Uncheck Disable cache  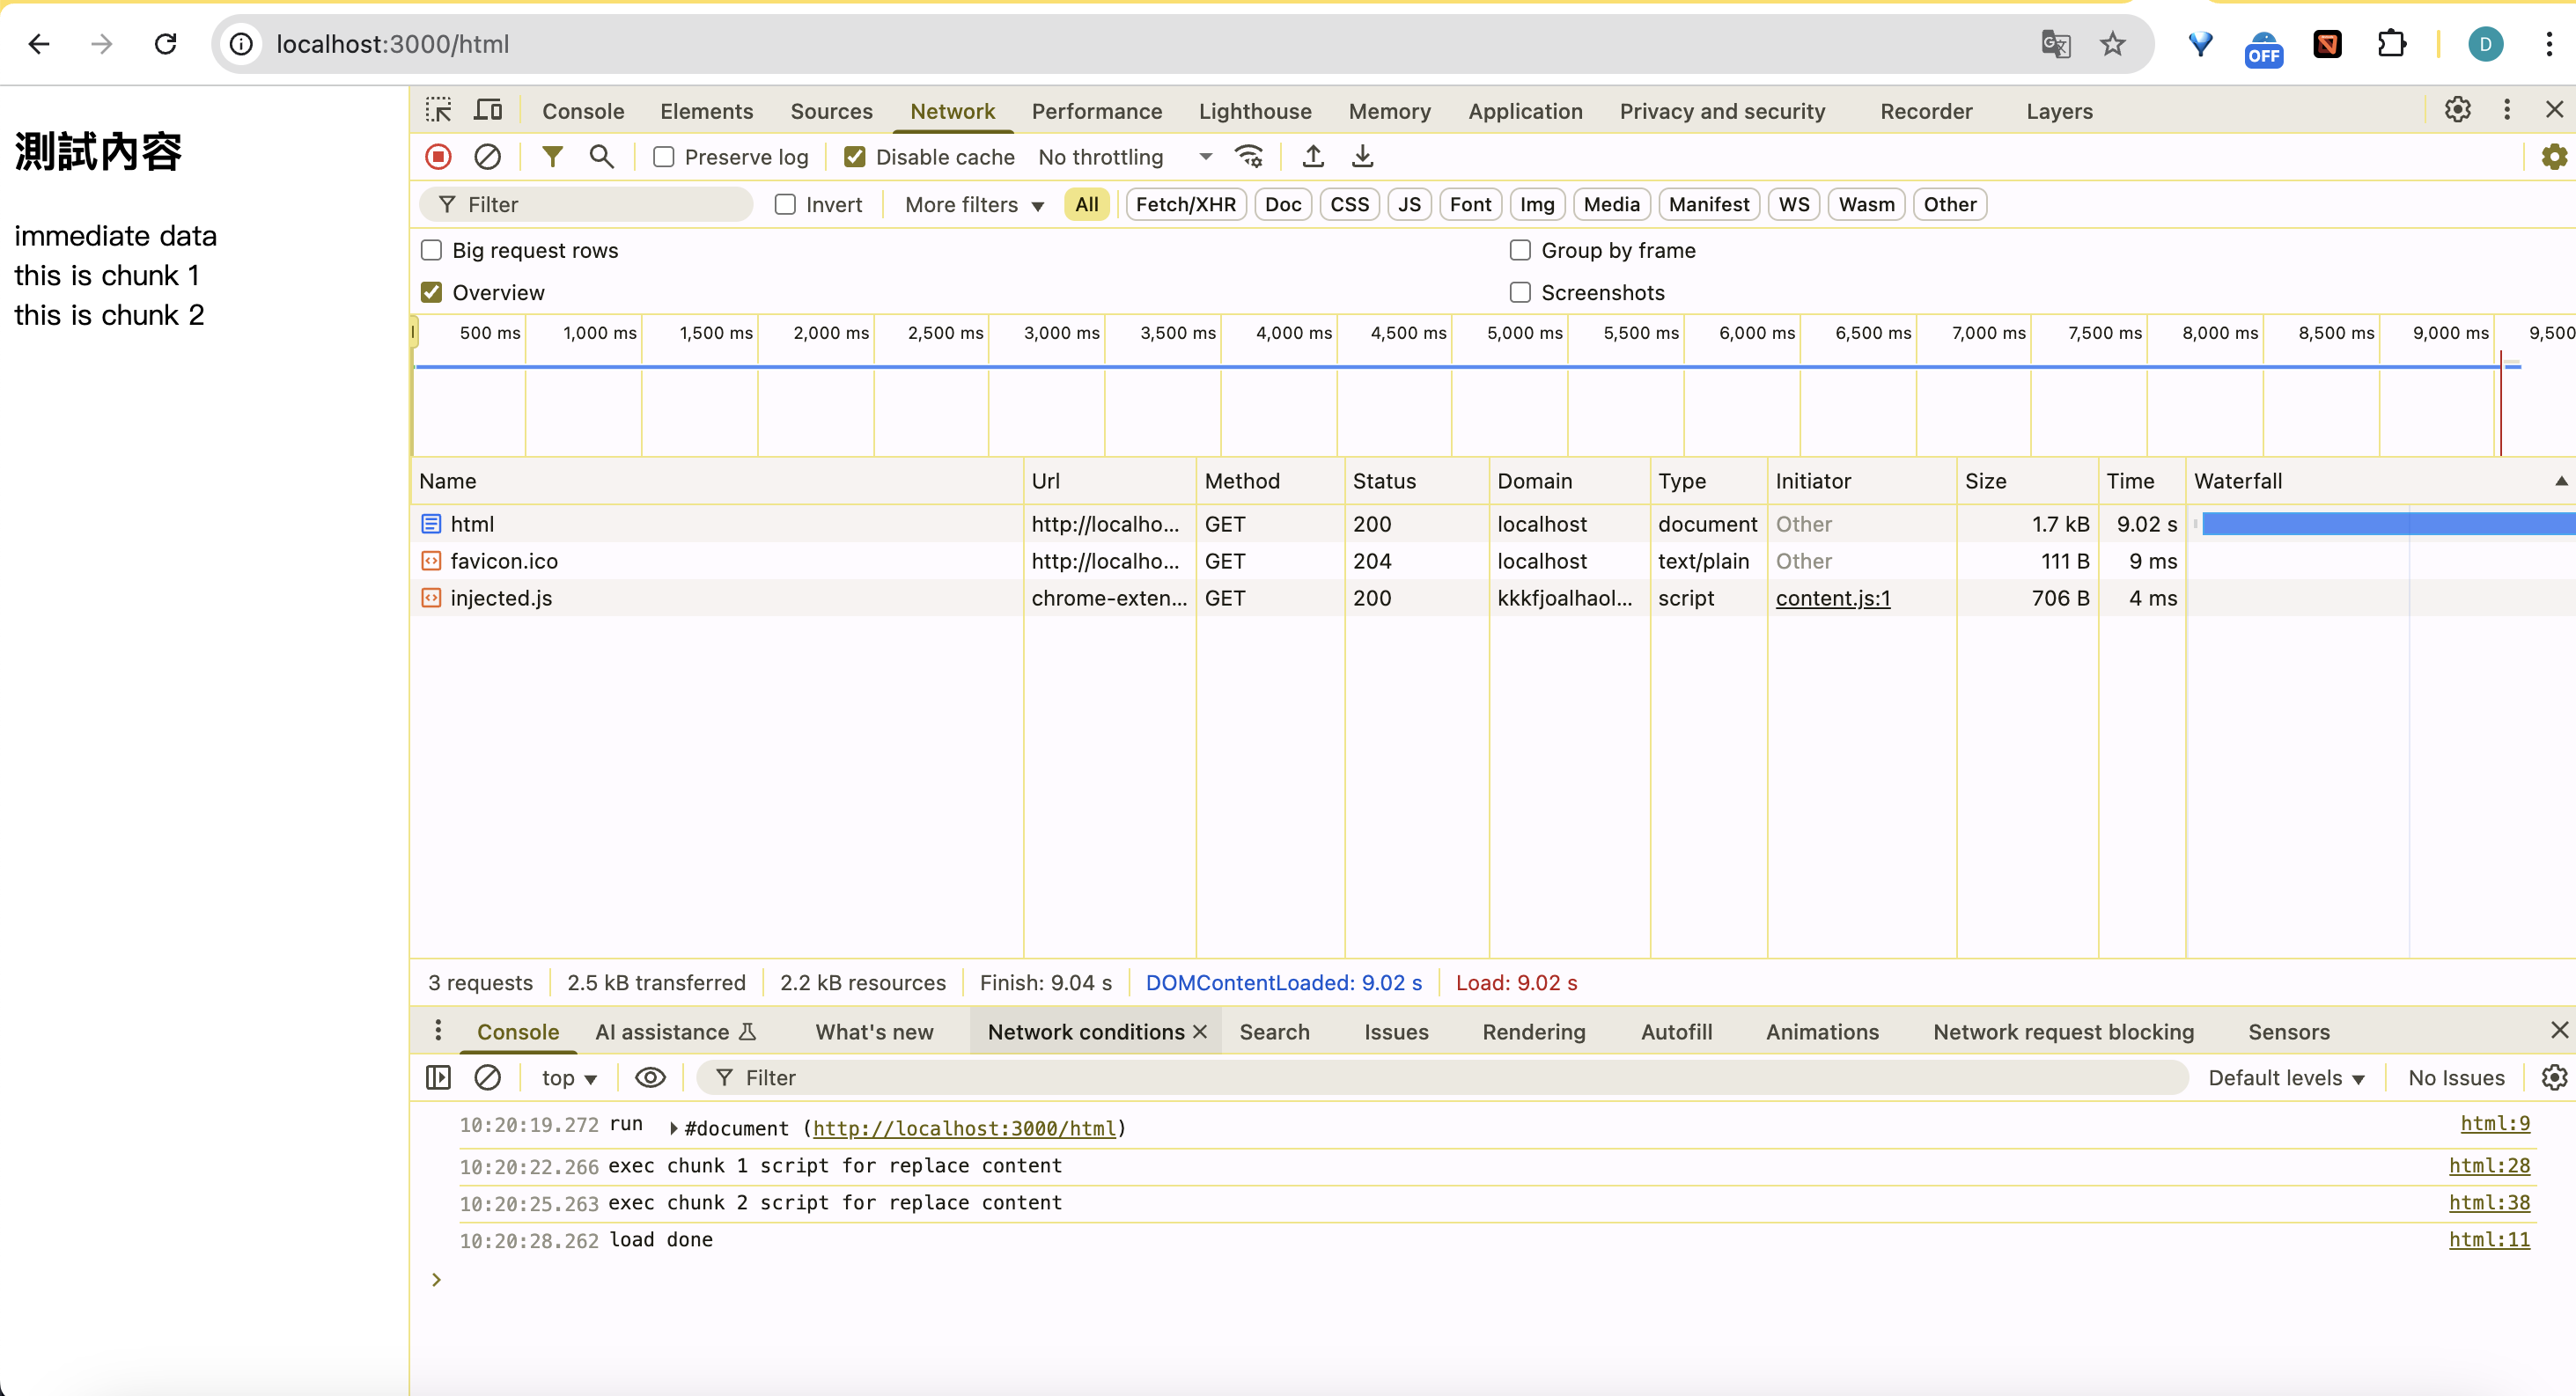pyautogui.click(x=855, y=157)
